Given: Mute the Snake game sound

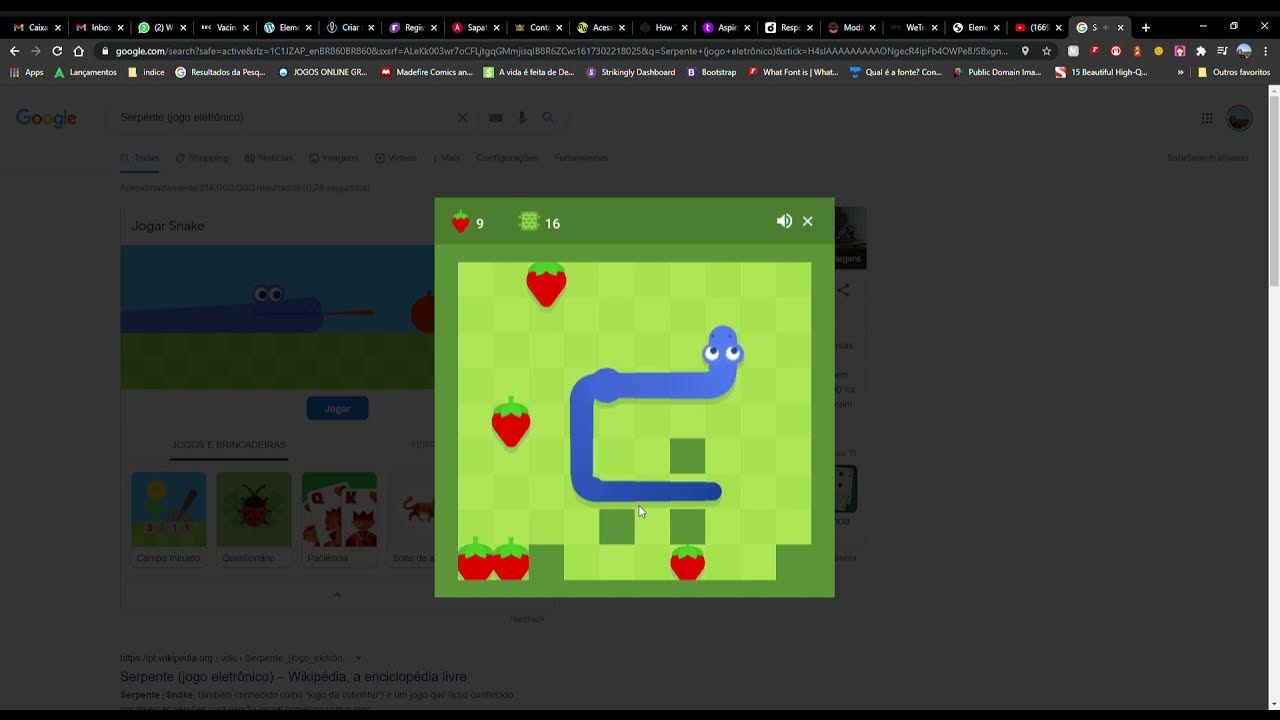Looking at the screenshot, I should (x=784, y=221).
